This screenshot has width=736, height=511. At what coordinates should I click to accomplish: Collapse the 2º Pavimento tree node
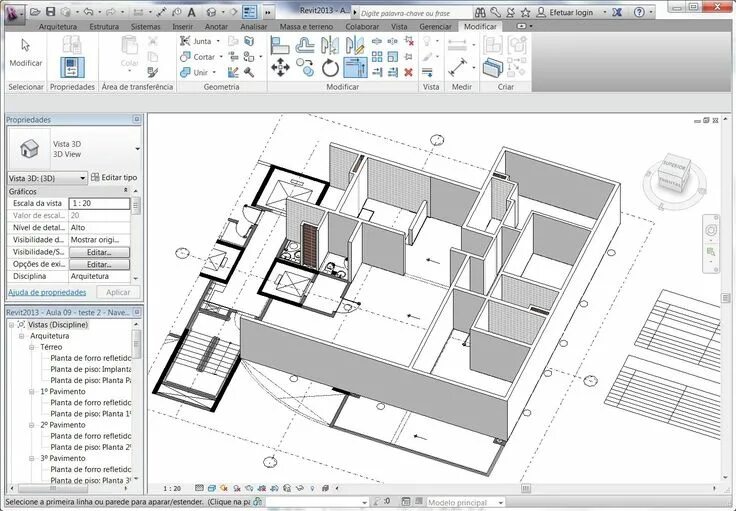coord(32,425)
